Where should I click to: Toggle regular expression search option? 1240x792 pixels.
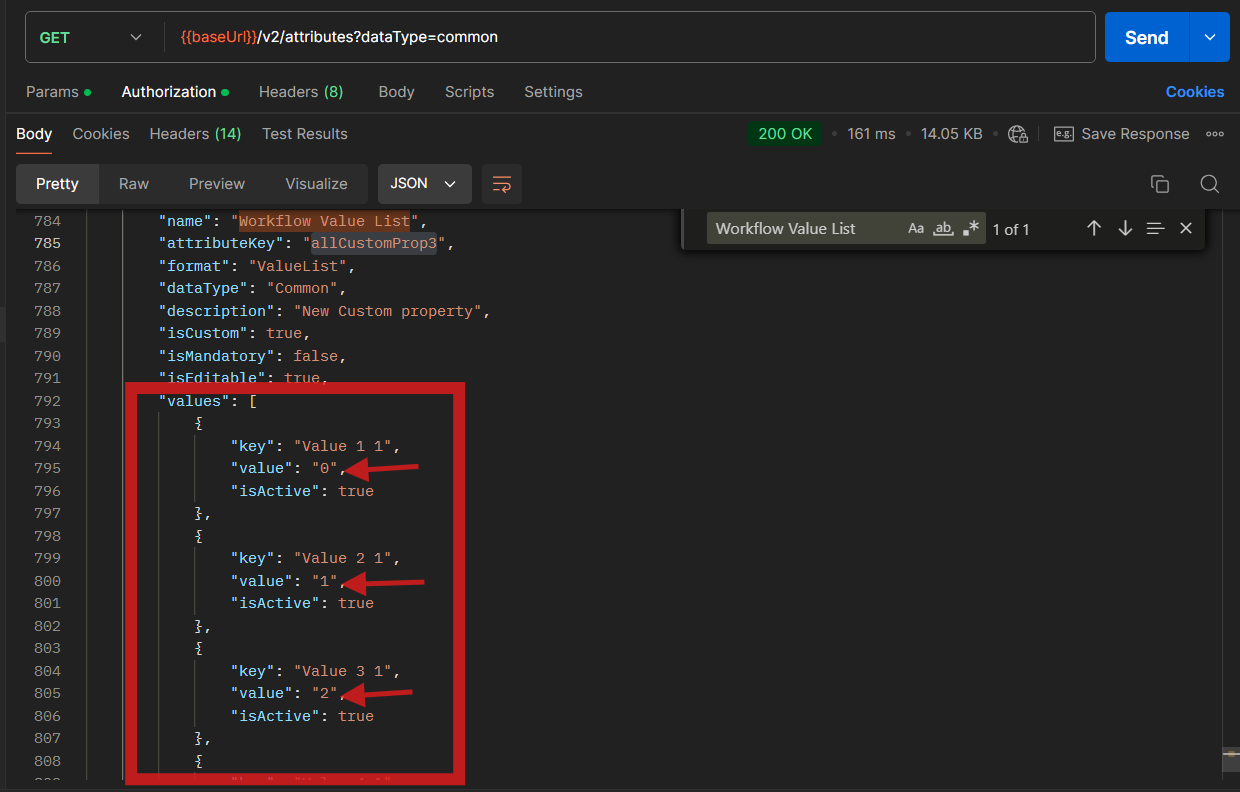point(970,229)
